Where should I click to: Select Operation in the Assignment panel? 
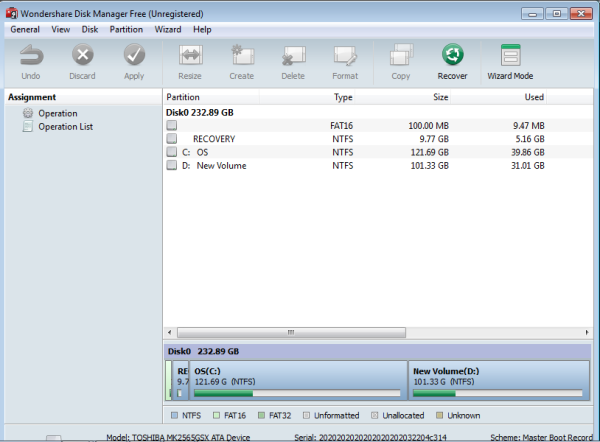(57, 113)
